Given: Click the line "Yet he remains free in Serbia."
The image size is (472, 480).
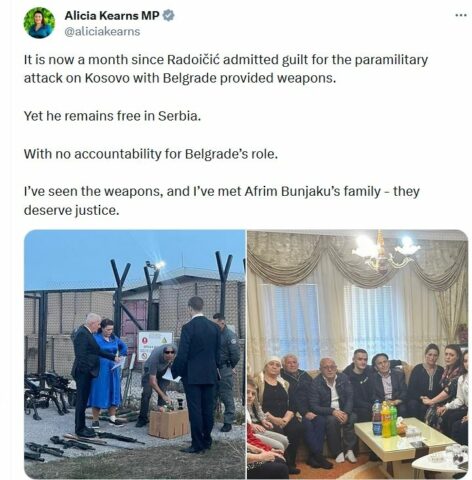Looking at the screenshot, I should coord(112,116).
